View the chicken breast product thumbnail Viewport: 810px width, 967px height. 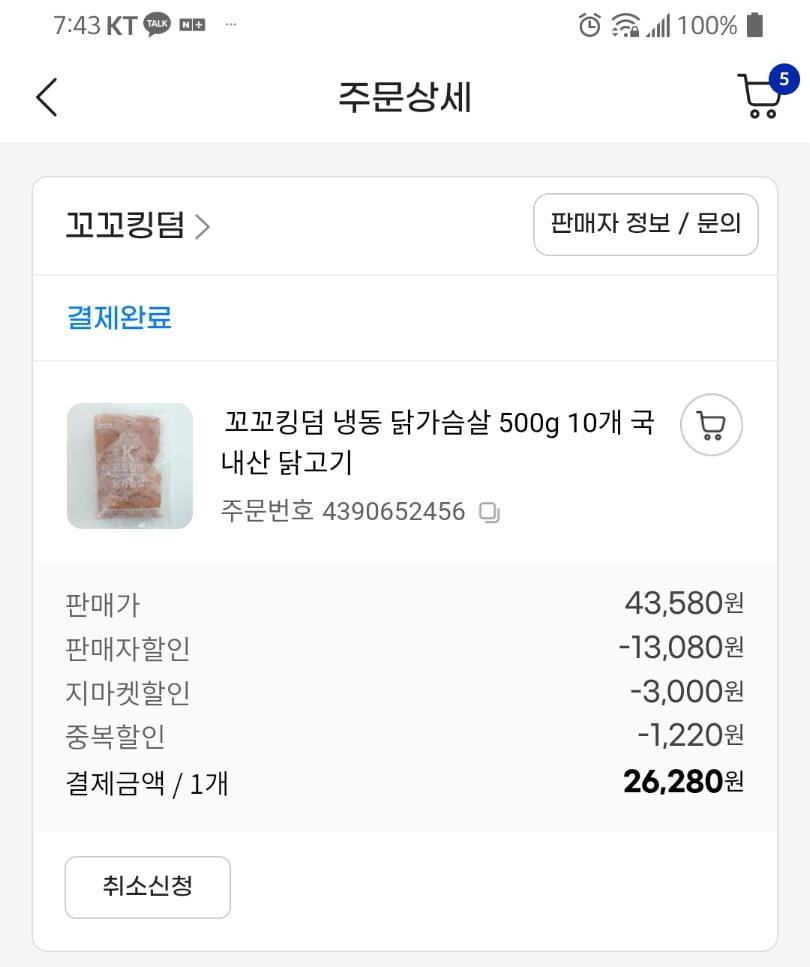pyautogui.click(x=130, y=466)
